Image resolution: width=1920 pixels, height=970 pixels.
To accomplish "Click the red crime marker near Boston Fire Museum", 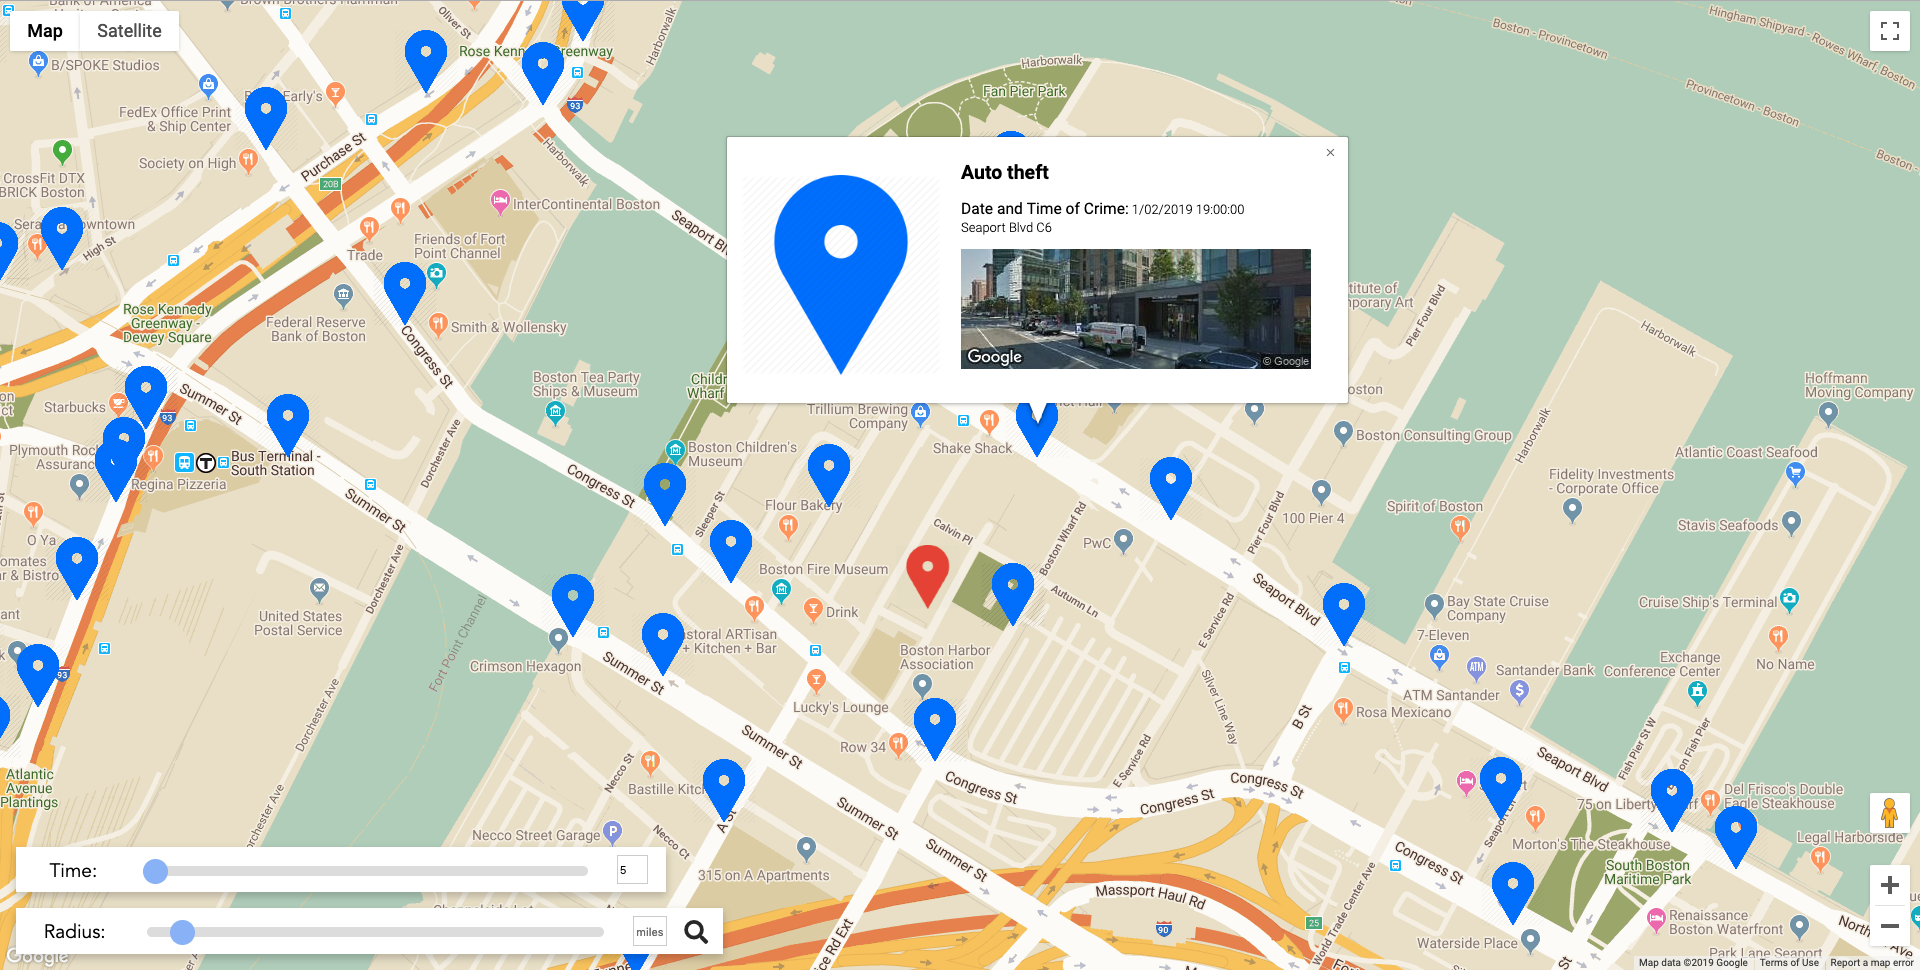I will (927, 576).
